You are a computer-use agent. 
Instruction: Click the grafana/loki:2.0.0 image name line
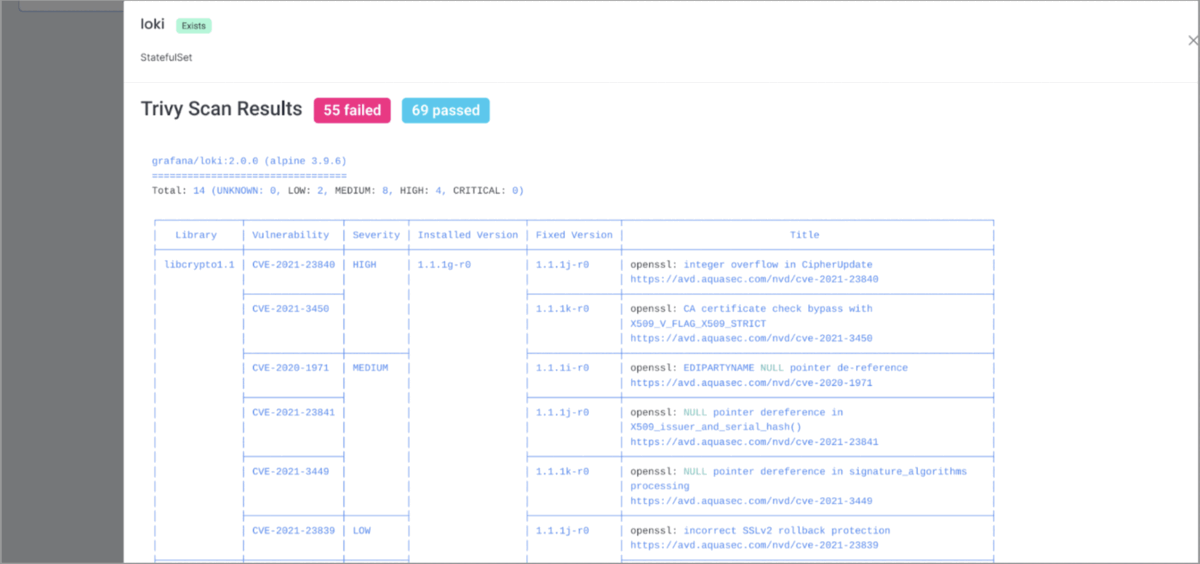click(x=249, y=160)
